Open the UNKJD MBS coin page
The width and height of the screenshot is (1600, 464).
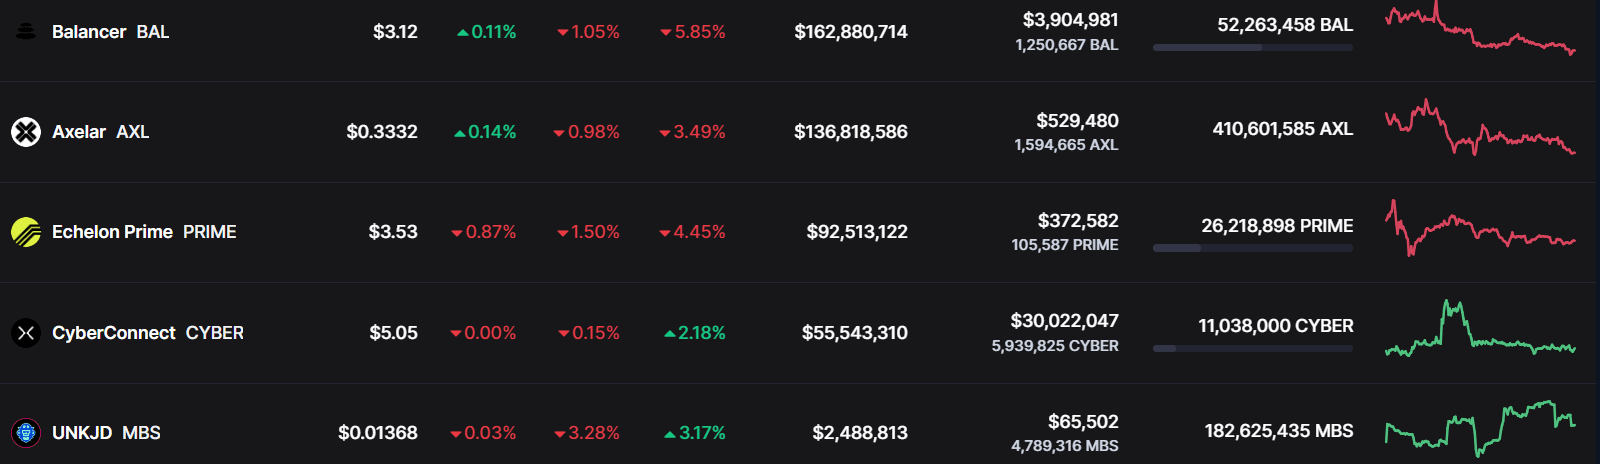tap(106, 433)
